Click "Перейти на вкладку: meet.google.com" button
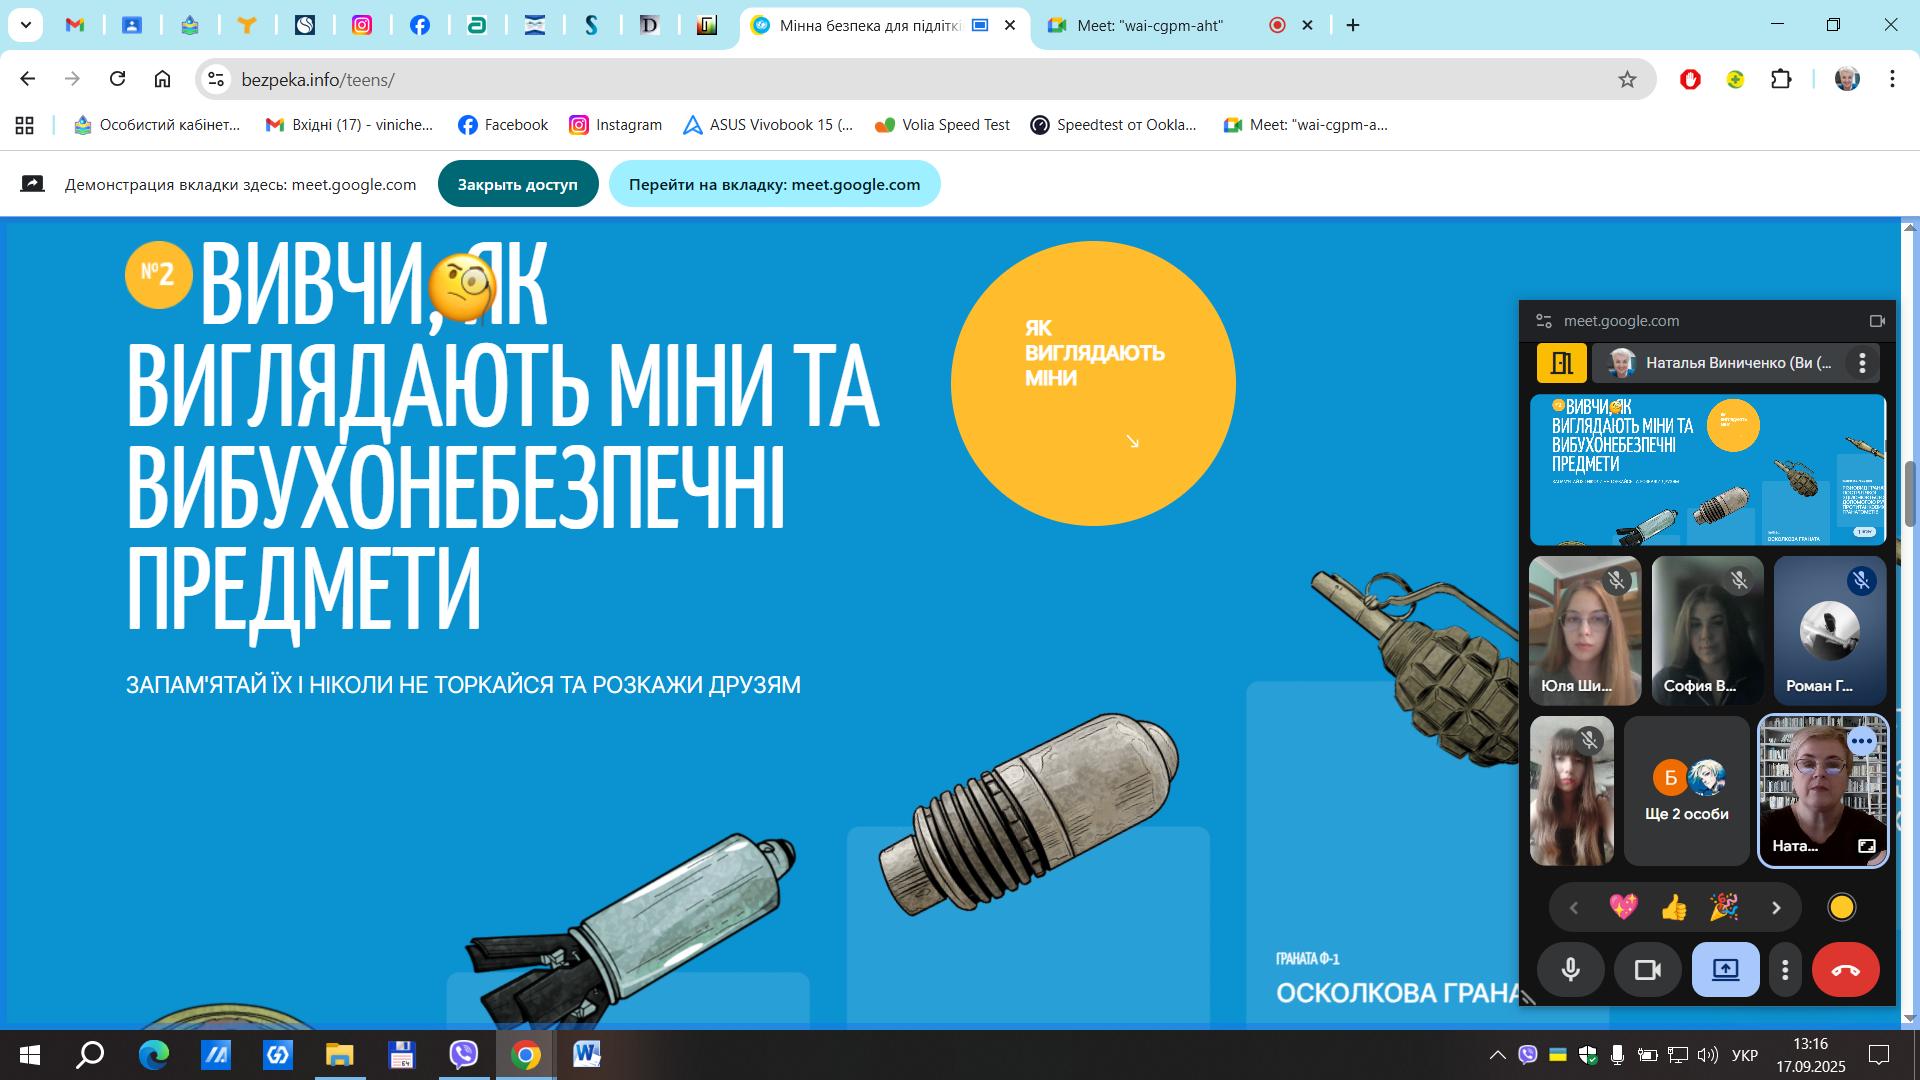This screenshot has height=1080, width=1920. point(774,184)
